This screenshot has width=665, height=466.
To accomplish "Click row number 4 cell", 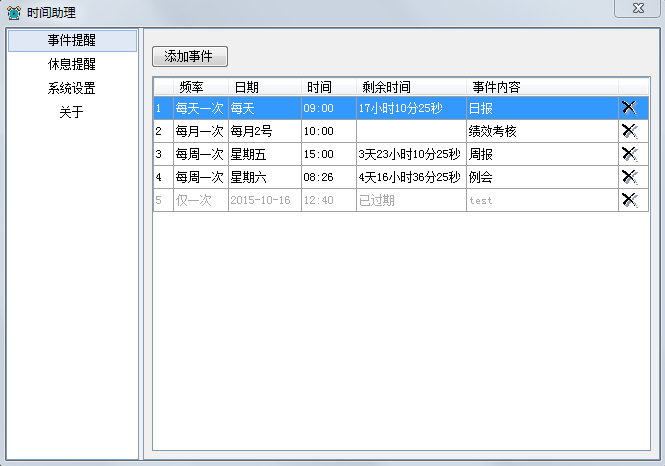I will point(163,177).
